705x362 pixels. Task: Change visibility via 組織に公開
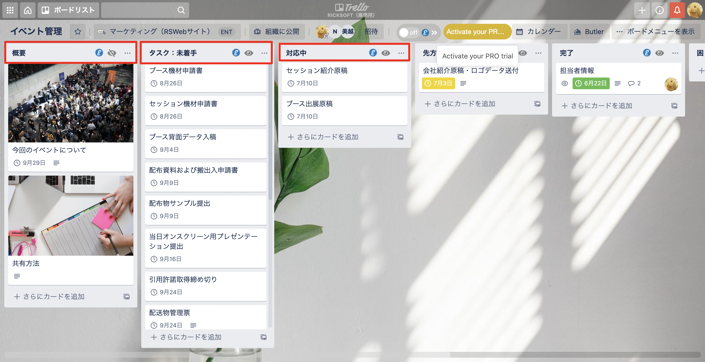[277, 32]
